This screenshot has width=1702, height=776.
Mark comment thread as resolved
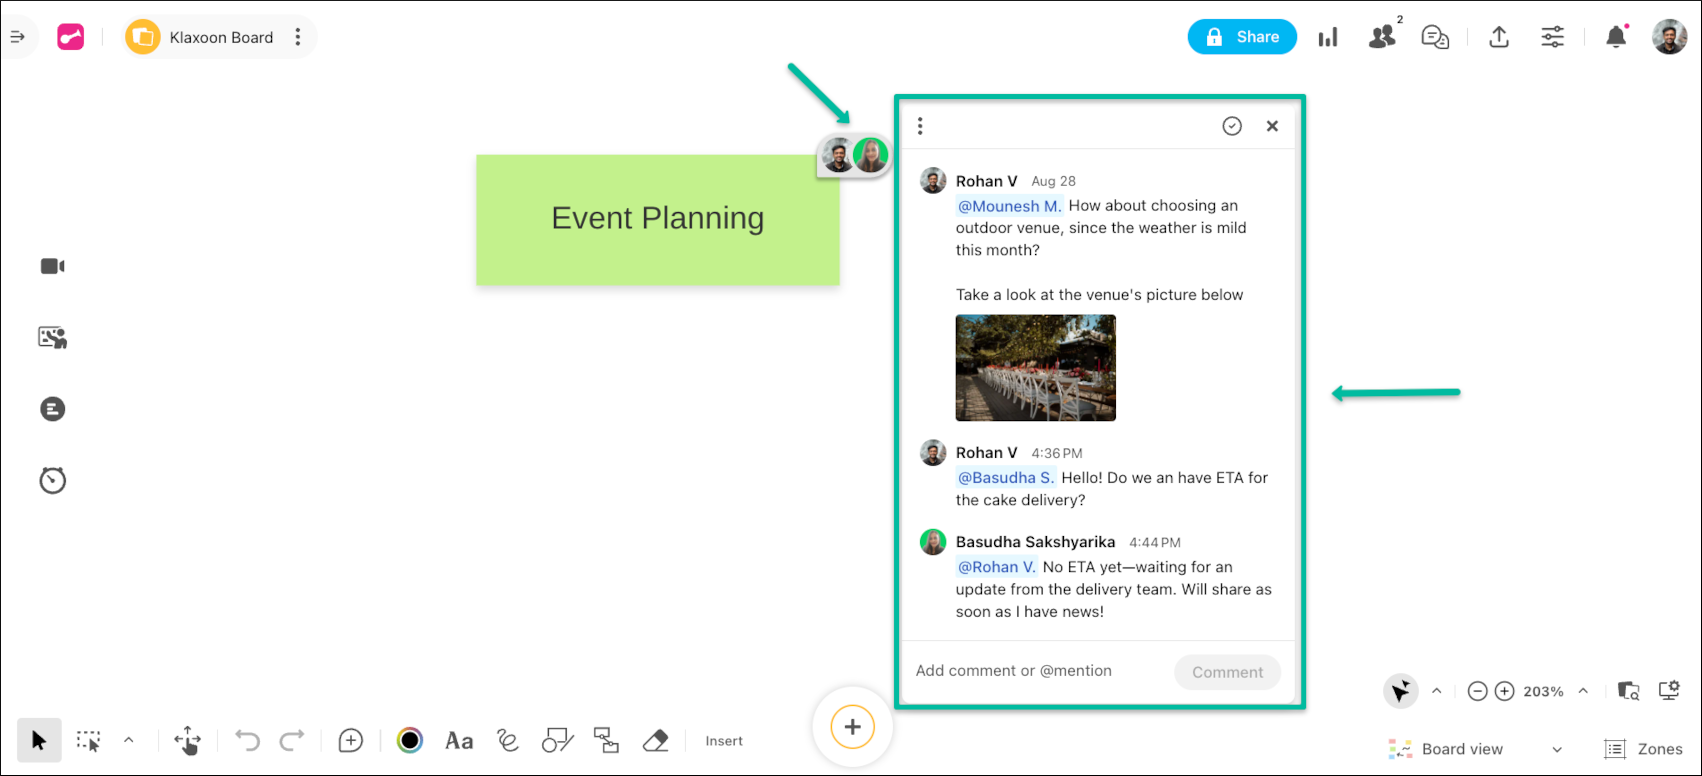[1232, 126]
